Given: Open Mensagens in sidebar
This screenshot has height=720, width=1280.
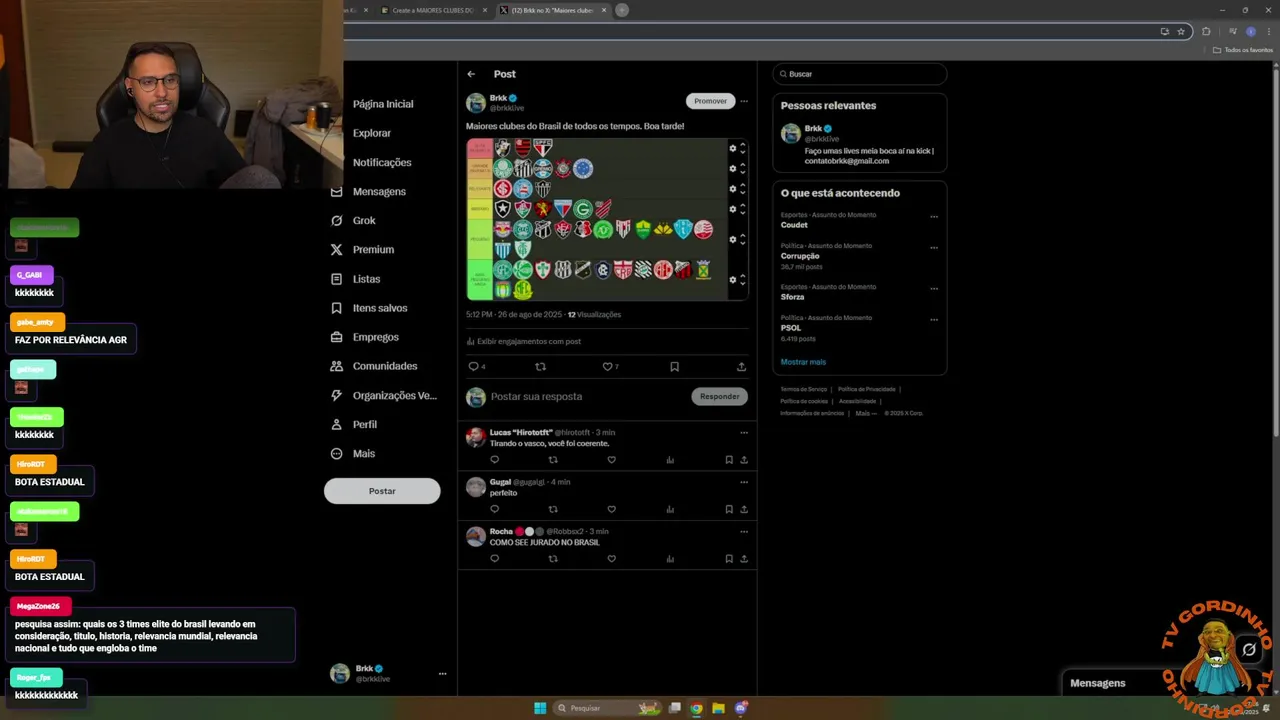Looking at the screenshot, I should 379,191.
